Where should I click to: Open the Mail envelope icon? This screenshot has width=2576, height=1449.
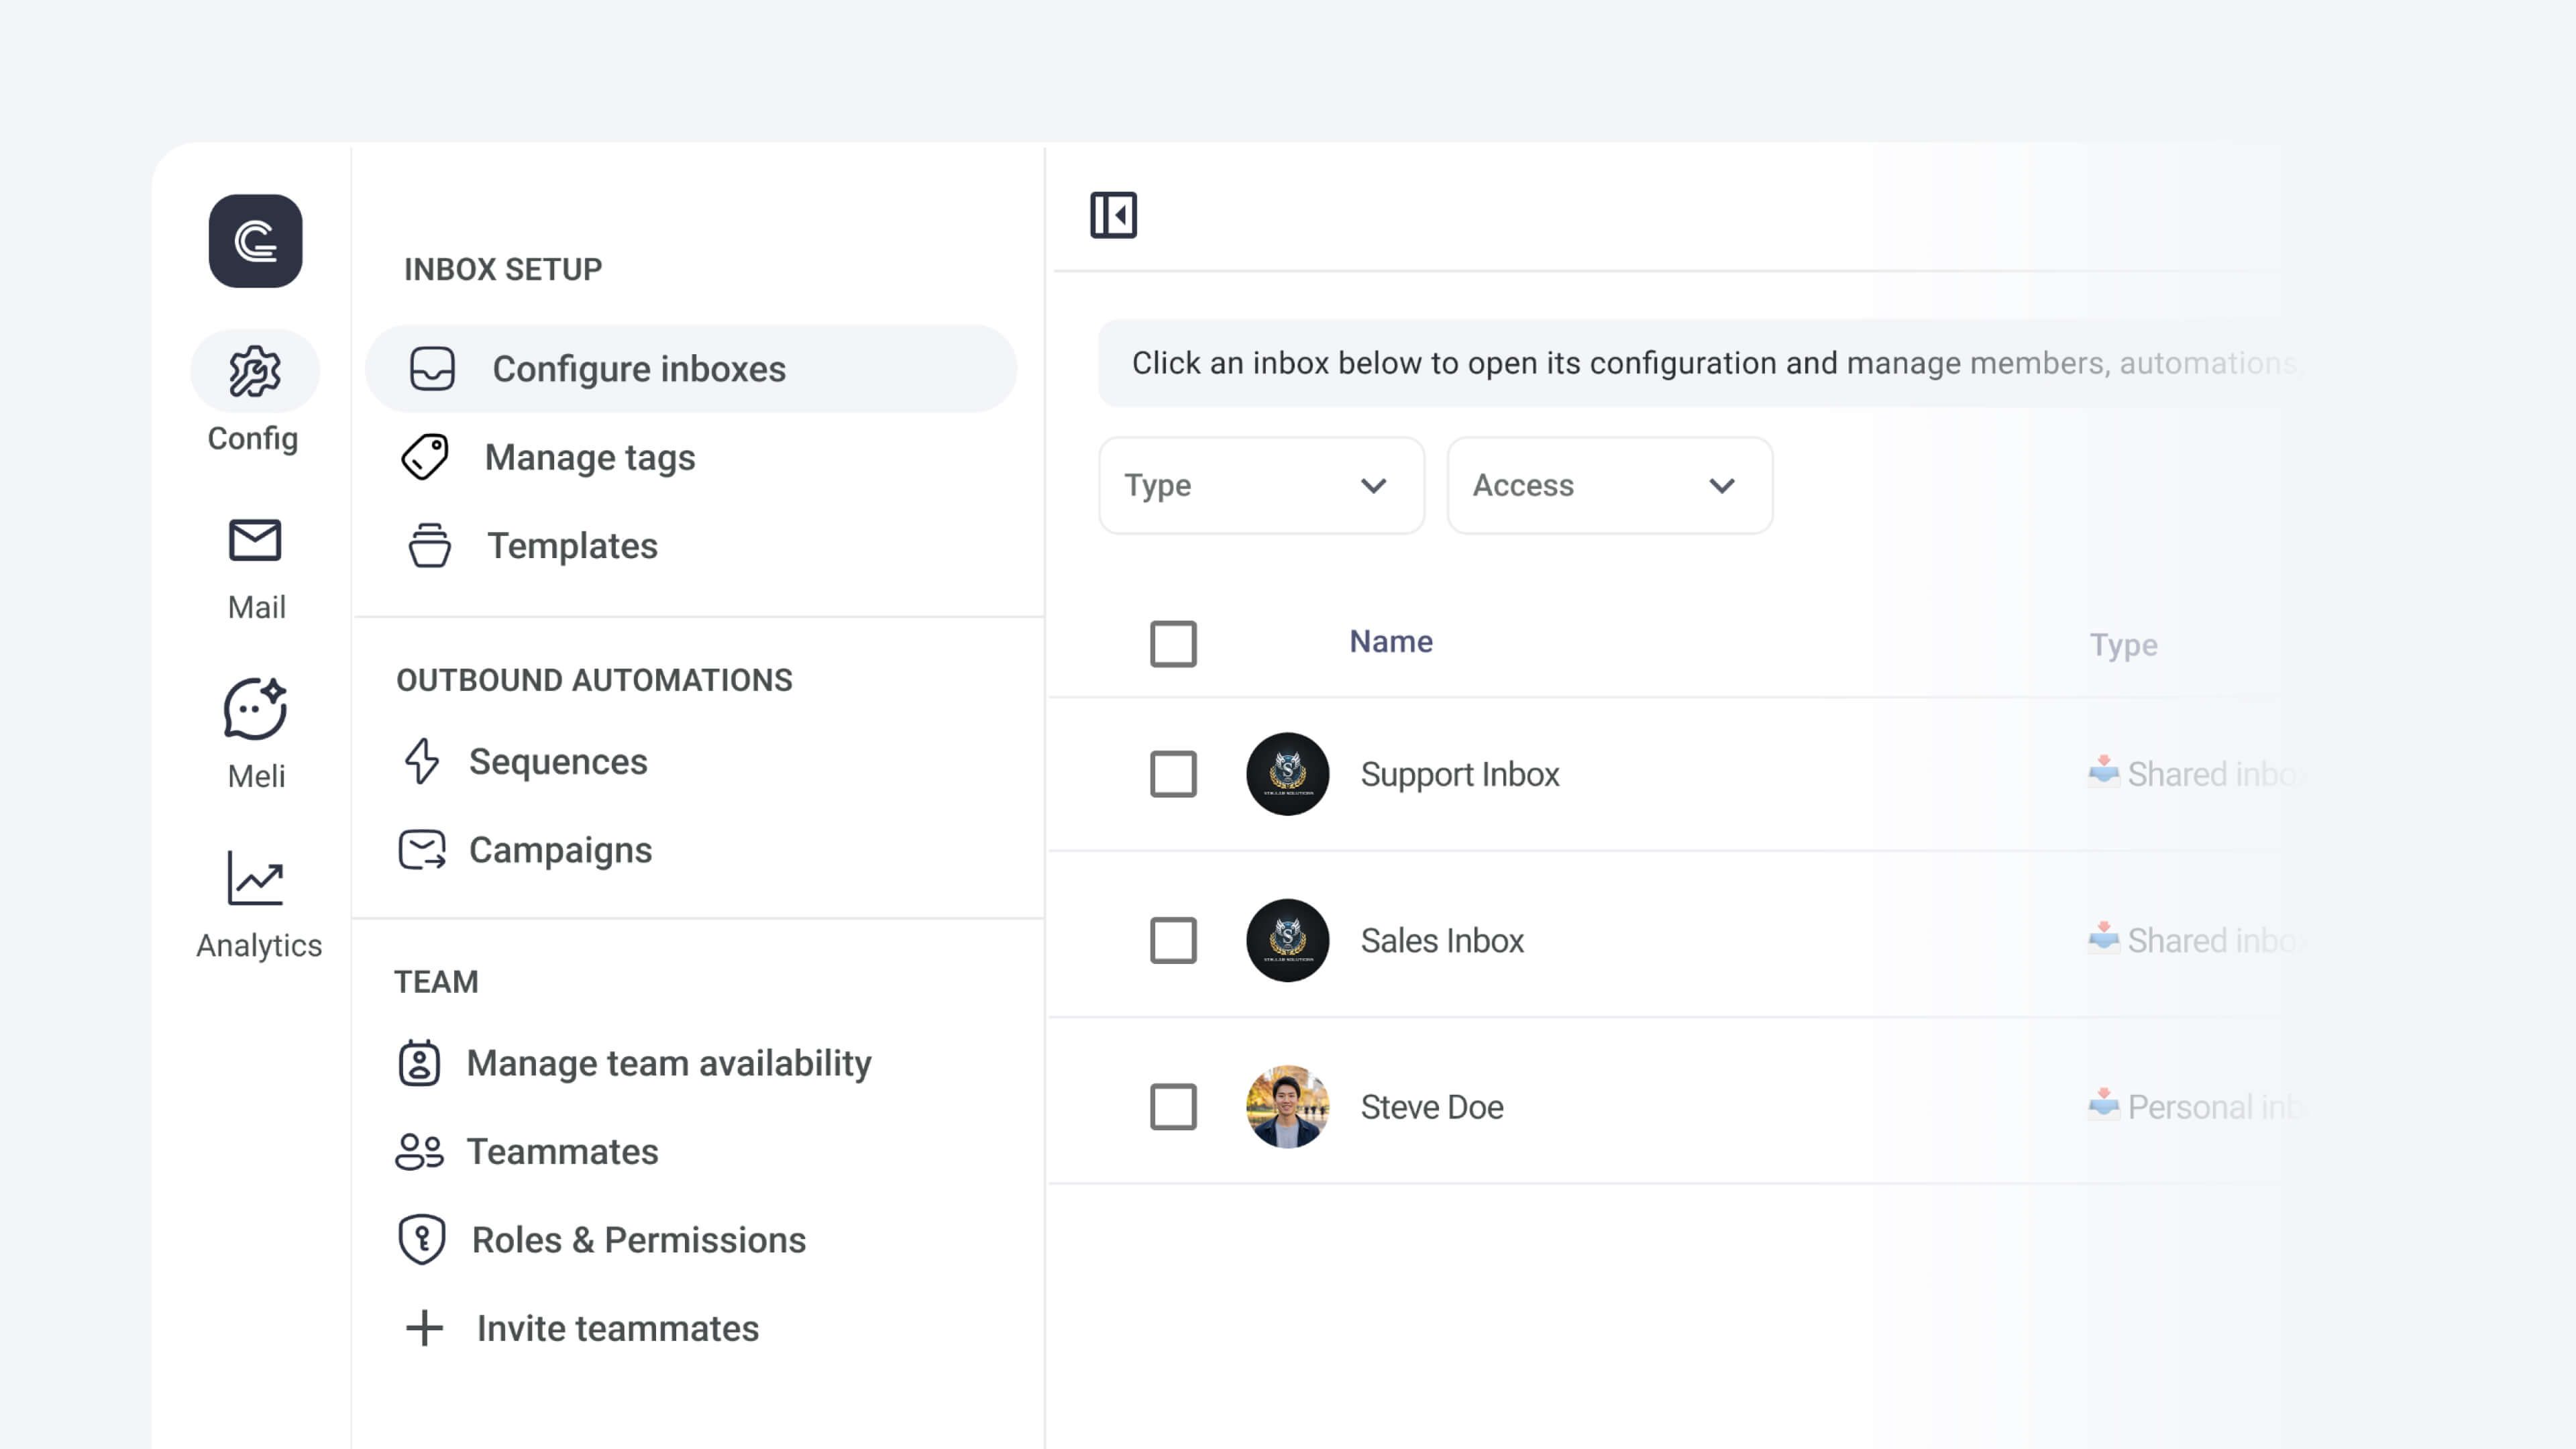[x=255, y=541]
